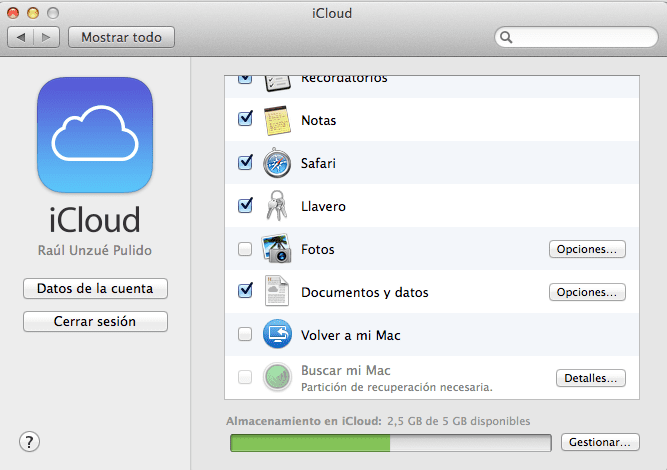Click the Safari compass icon
This screenshot has height=470, width=667.
[x=277, y=163]
